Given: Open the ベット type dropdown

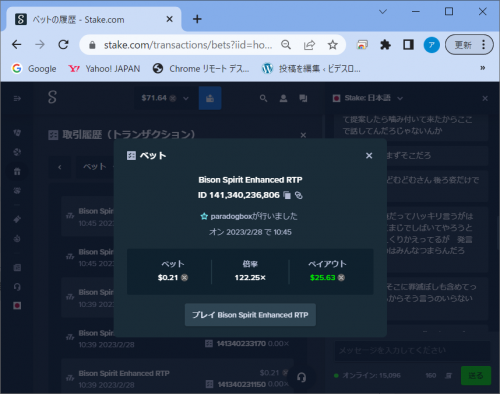Looking at the screenshot, I should [96, 167].
